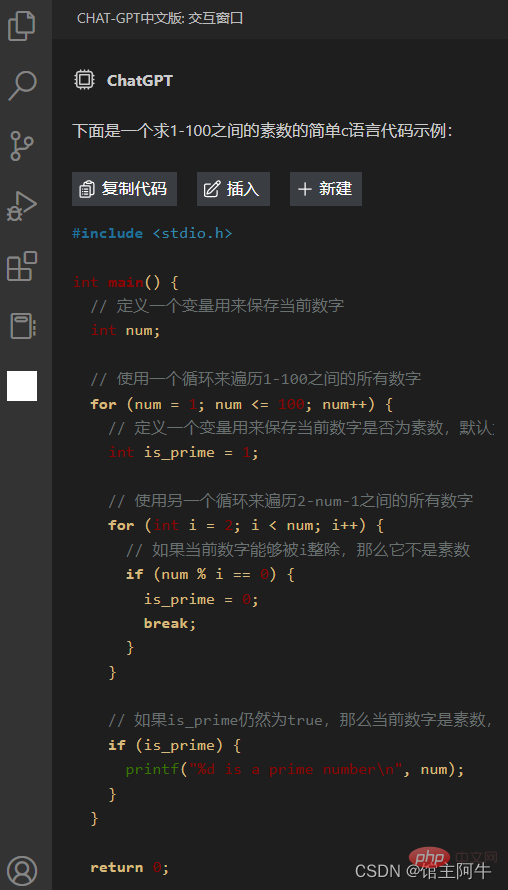Click the line int is_prime = 1;
The width and height of the screenshot is (508, 890).
(x=184, y=452)
